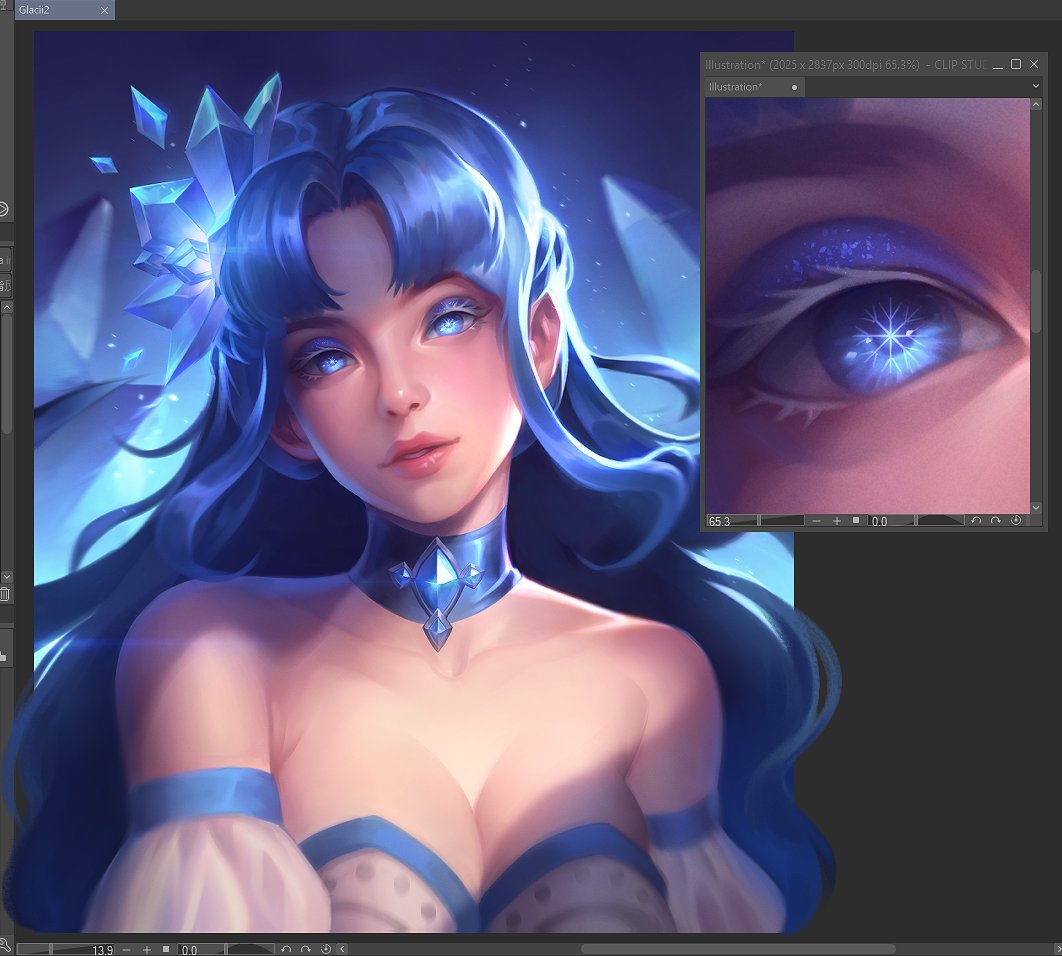Reset rotation of main canvas
This screenshot has height=956, width=1062.
point(326,950)
